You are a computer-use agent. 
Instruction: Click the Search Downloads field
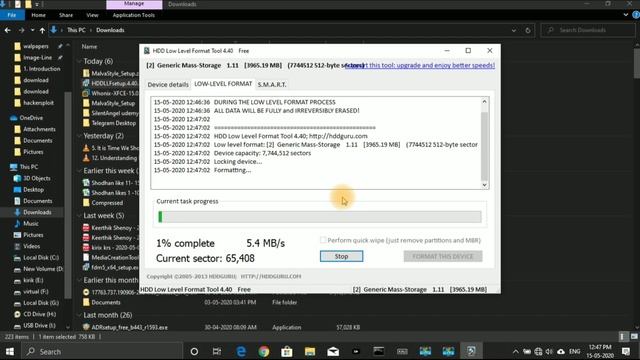click(588, 30)
